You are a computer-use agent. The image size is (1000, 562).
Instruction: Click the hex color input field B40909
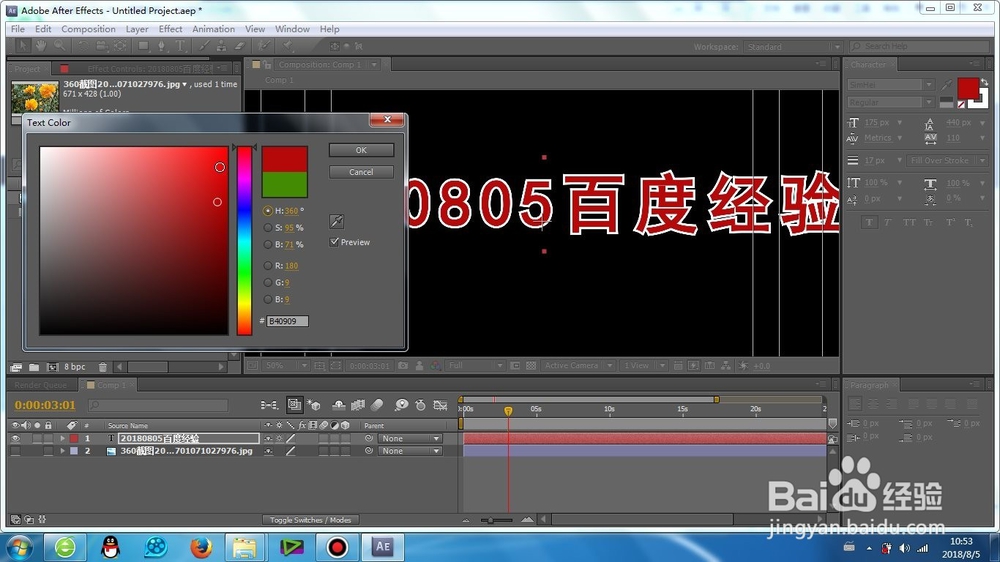[x=287, y=321]
